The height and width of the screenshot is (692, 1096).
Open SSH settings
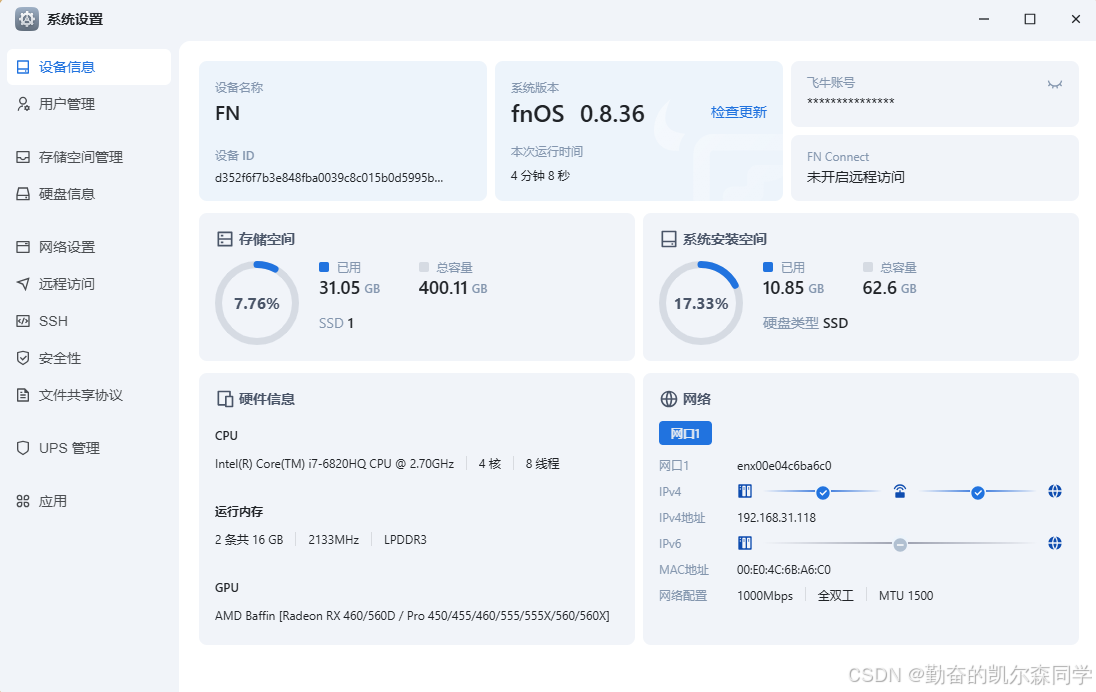click(89, 321)
